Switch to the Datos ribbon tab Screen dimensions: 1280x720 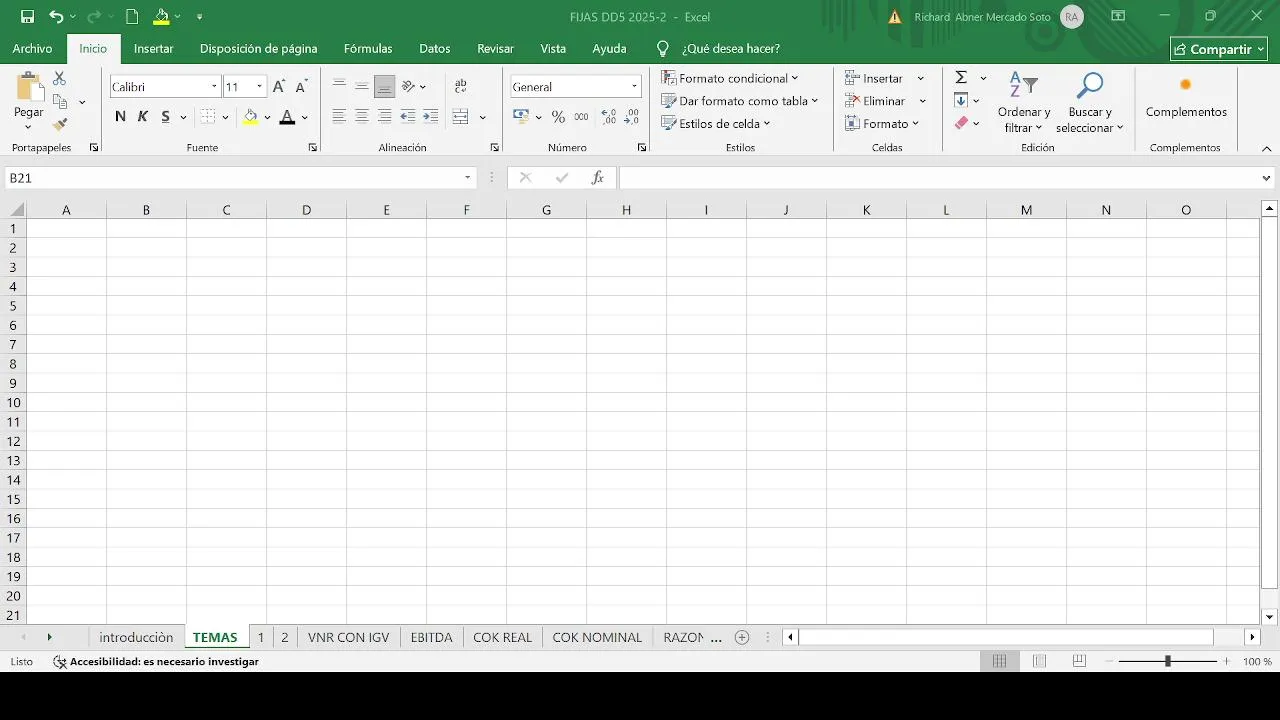434,48
